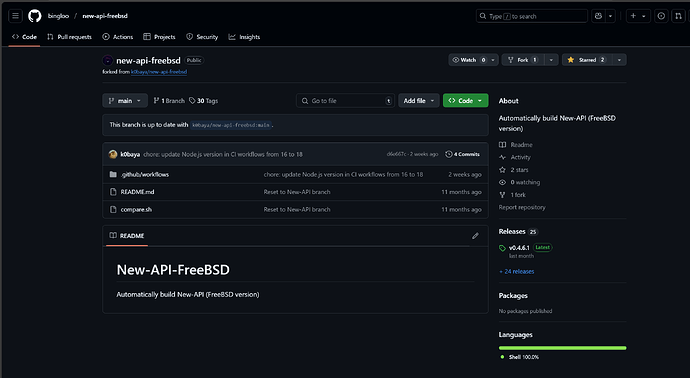Image resolution: width=690 pixels, height=378 pixels.
Task: Open the d6e667c commit hash link
Action: point(396,154)
